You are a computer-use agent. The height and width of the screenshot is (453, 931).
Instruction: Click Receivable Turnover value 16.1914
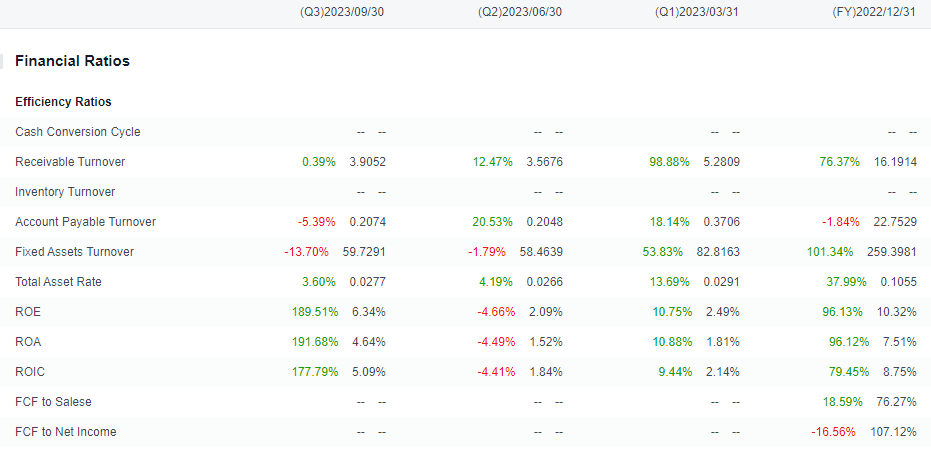[895, 161]
